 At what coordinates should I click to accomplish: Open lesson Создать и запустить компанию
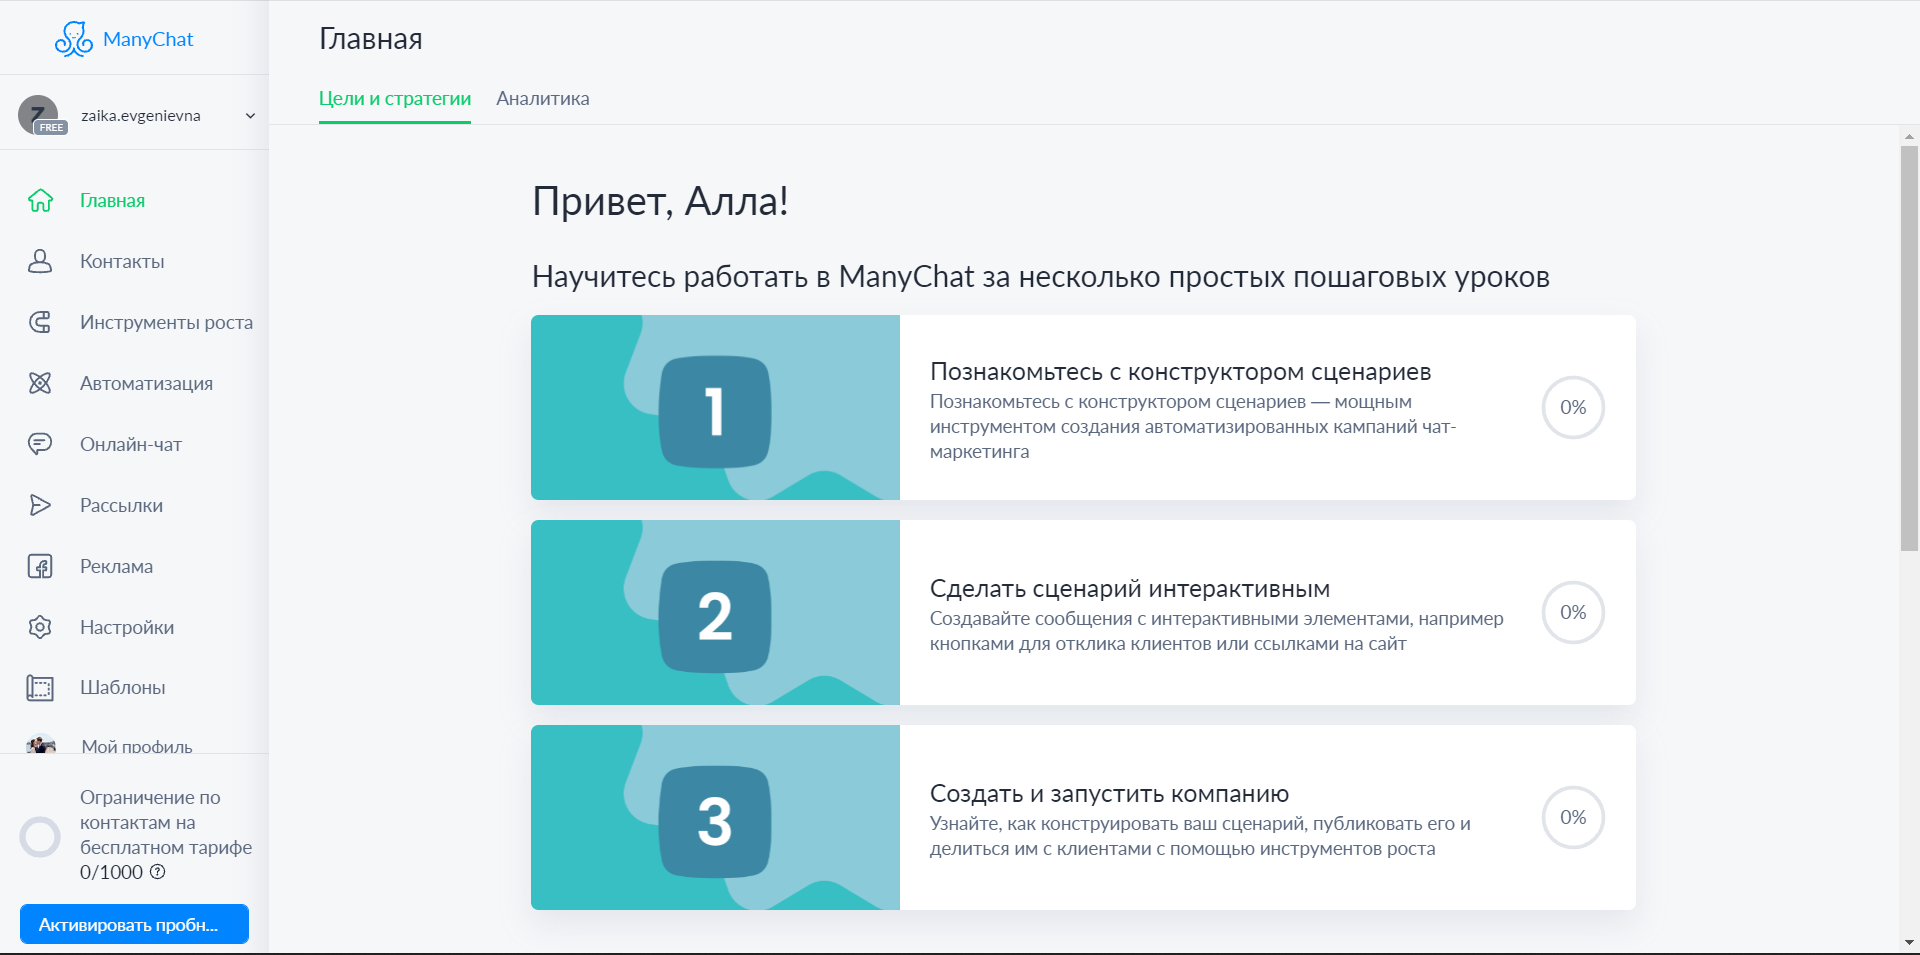(1109, 794)
